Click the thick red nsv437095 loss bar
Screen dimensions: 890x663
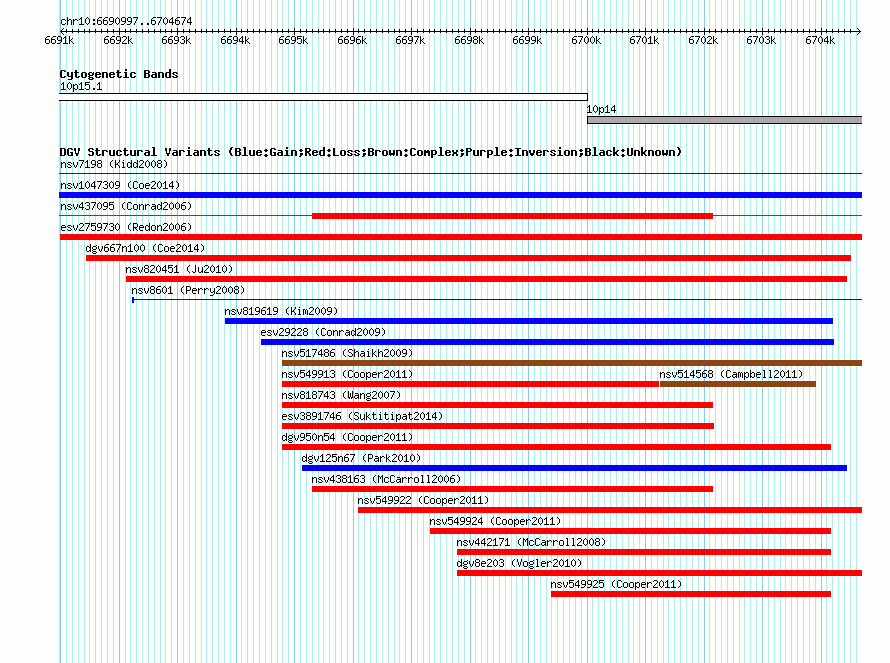click(x=513, y=216)
